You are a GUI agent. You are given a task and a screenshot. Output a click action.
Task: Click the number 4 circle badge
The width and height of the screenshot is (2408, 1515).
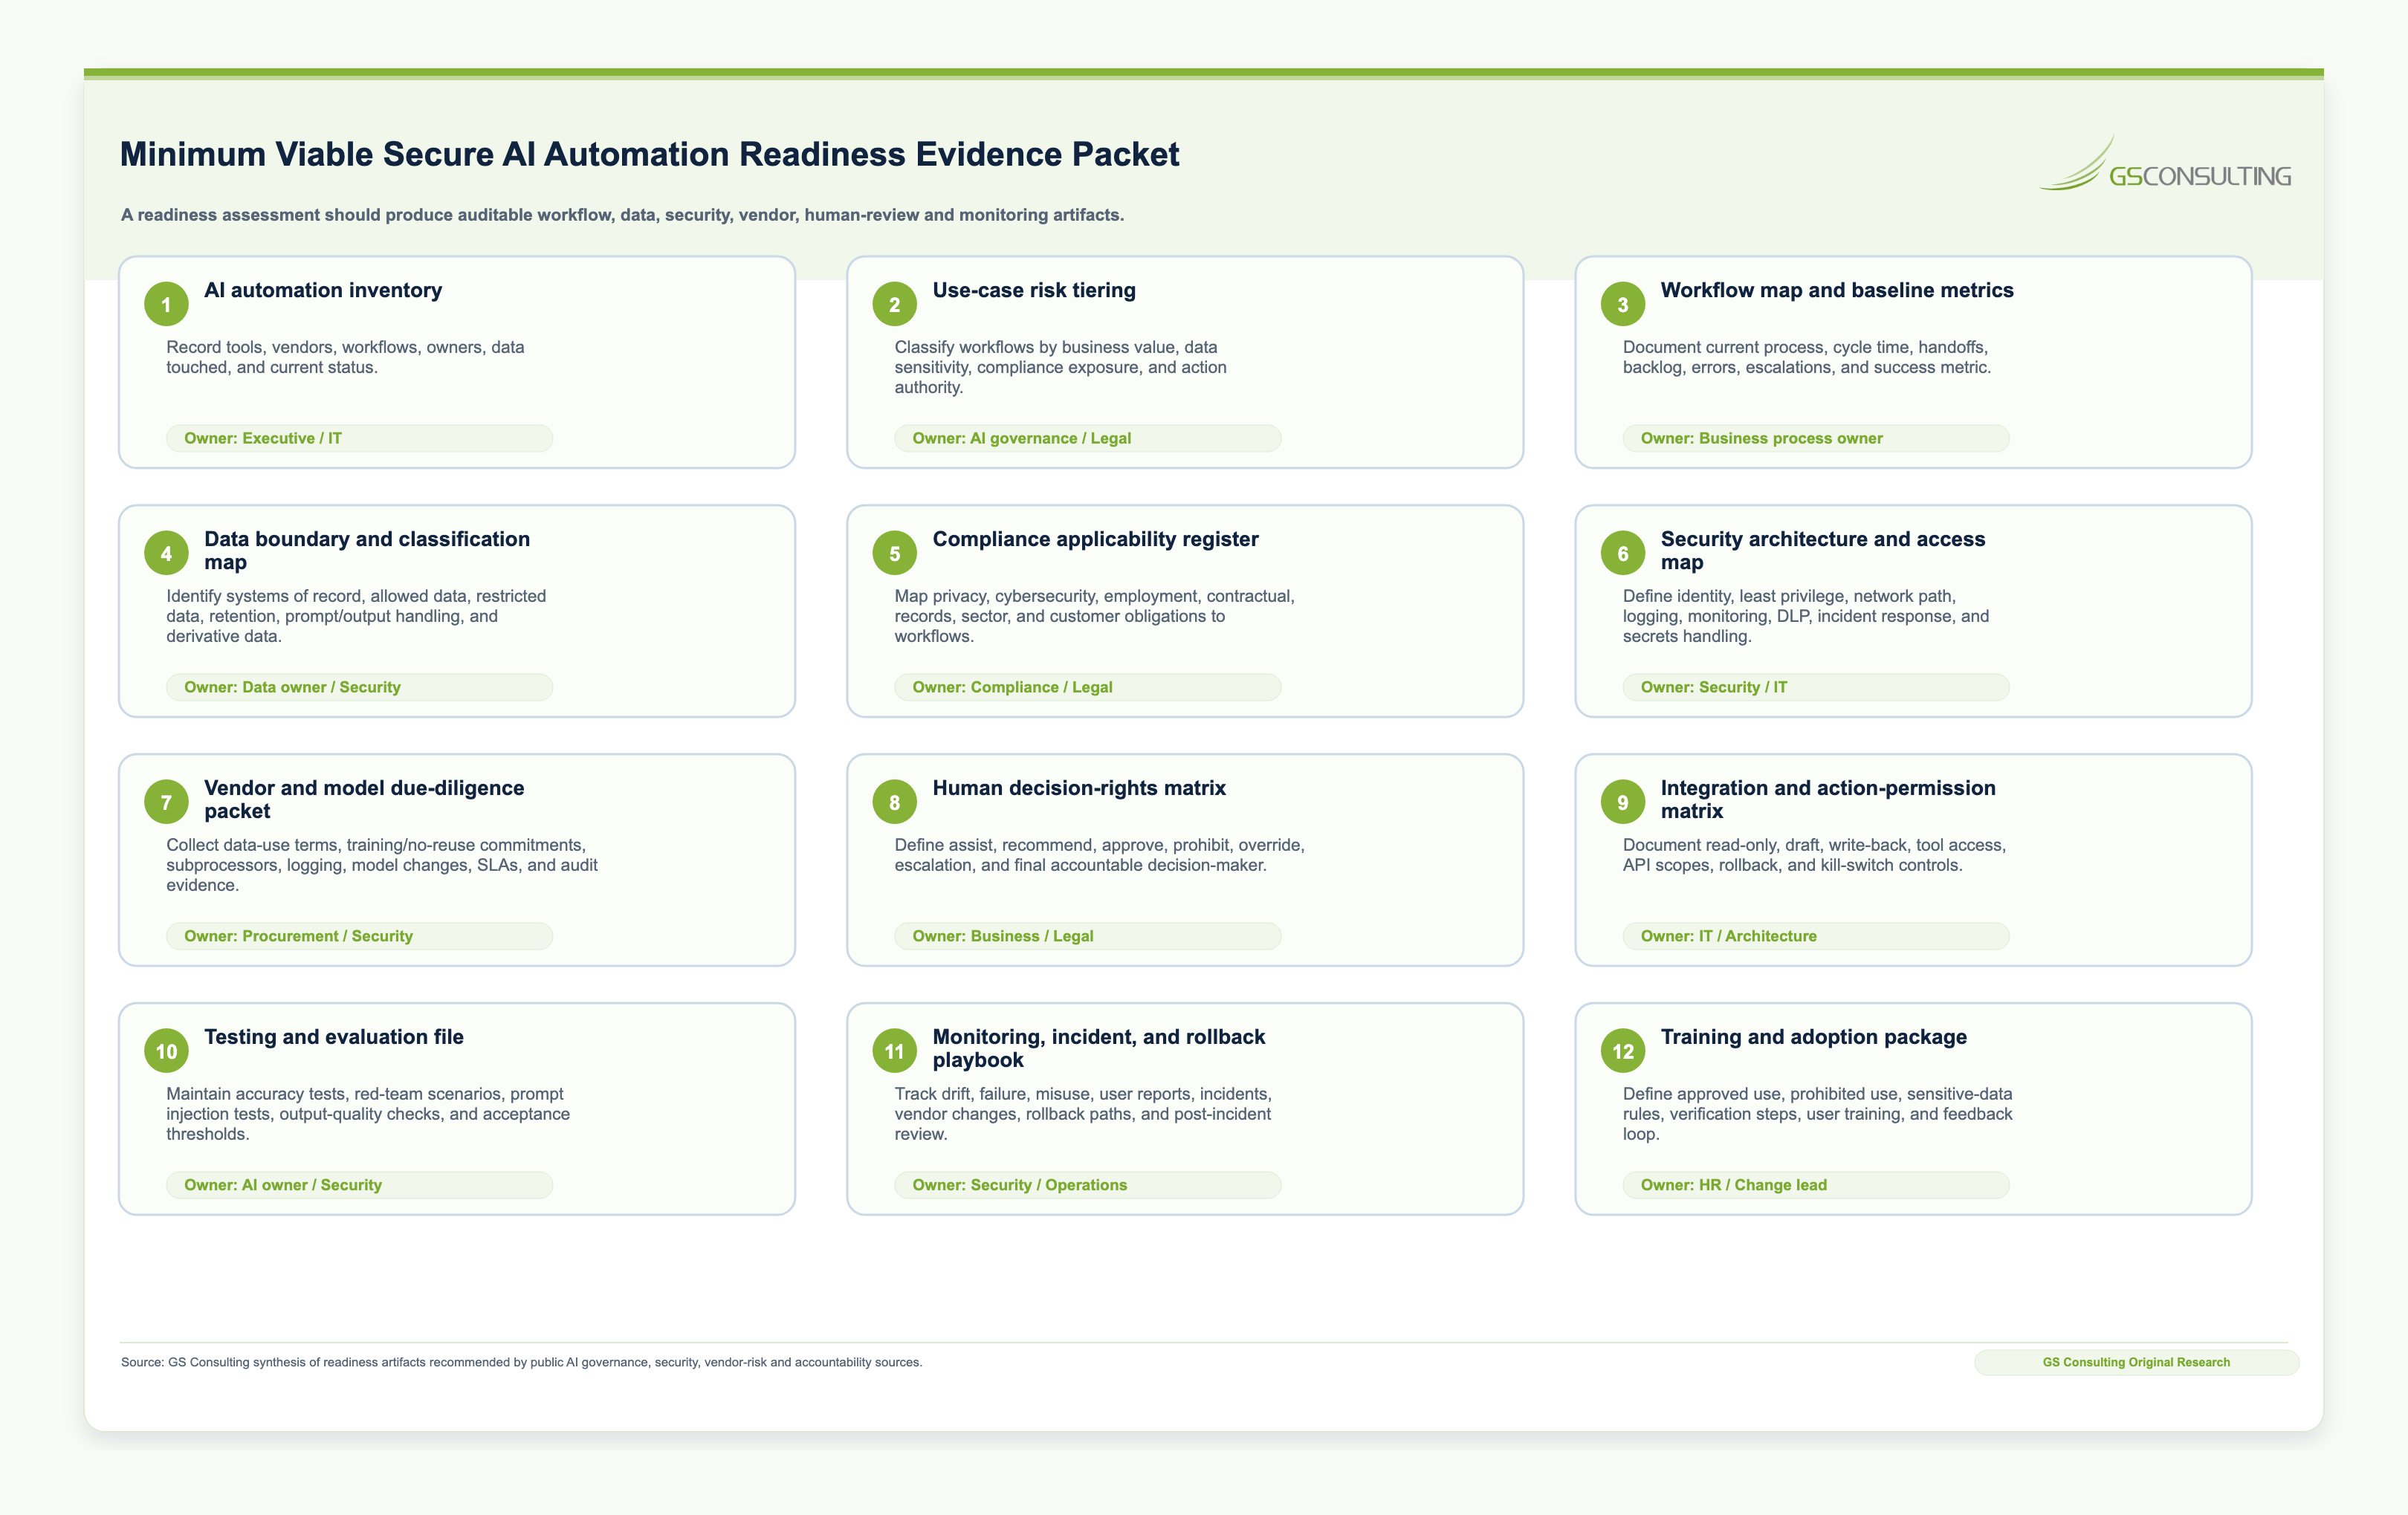click(x=166, y=553)
